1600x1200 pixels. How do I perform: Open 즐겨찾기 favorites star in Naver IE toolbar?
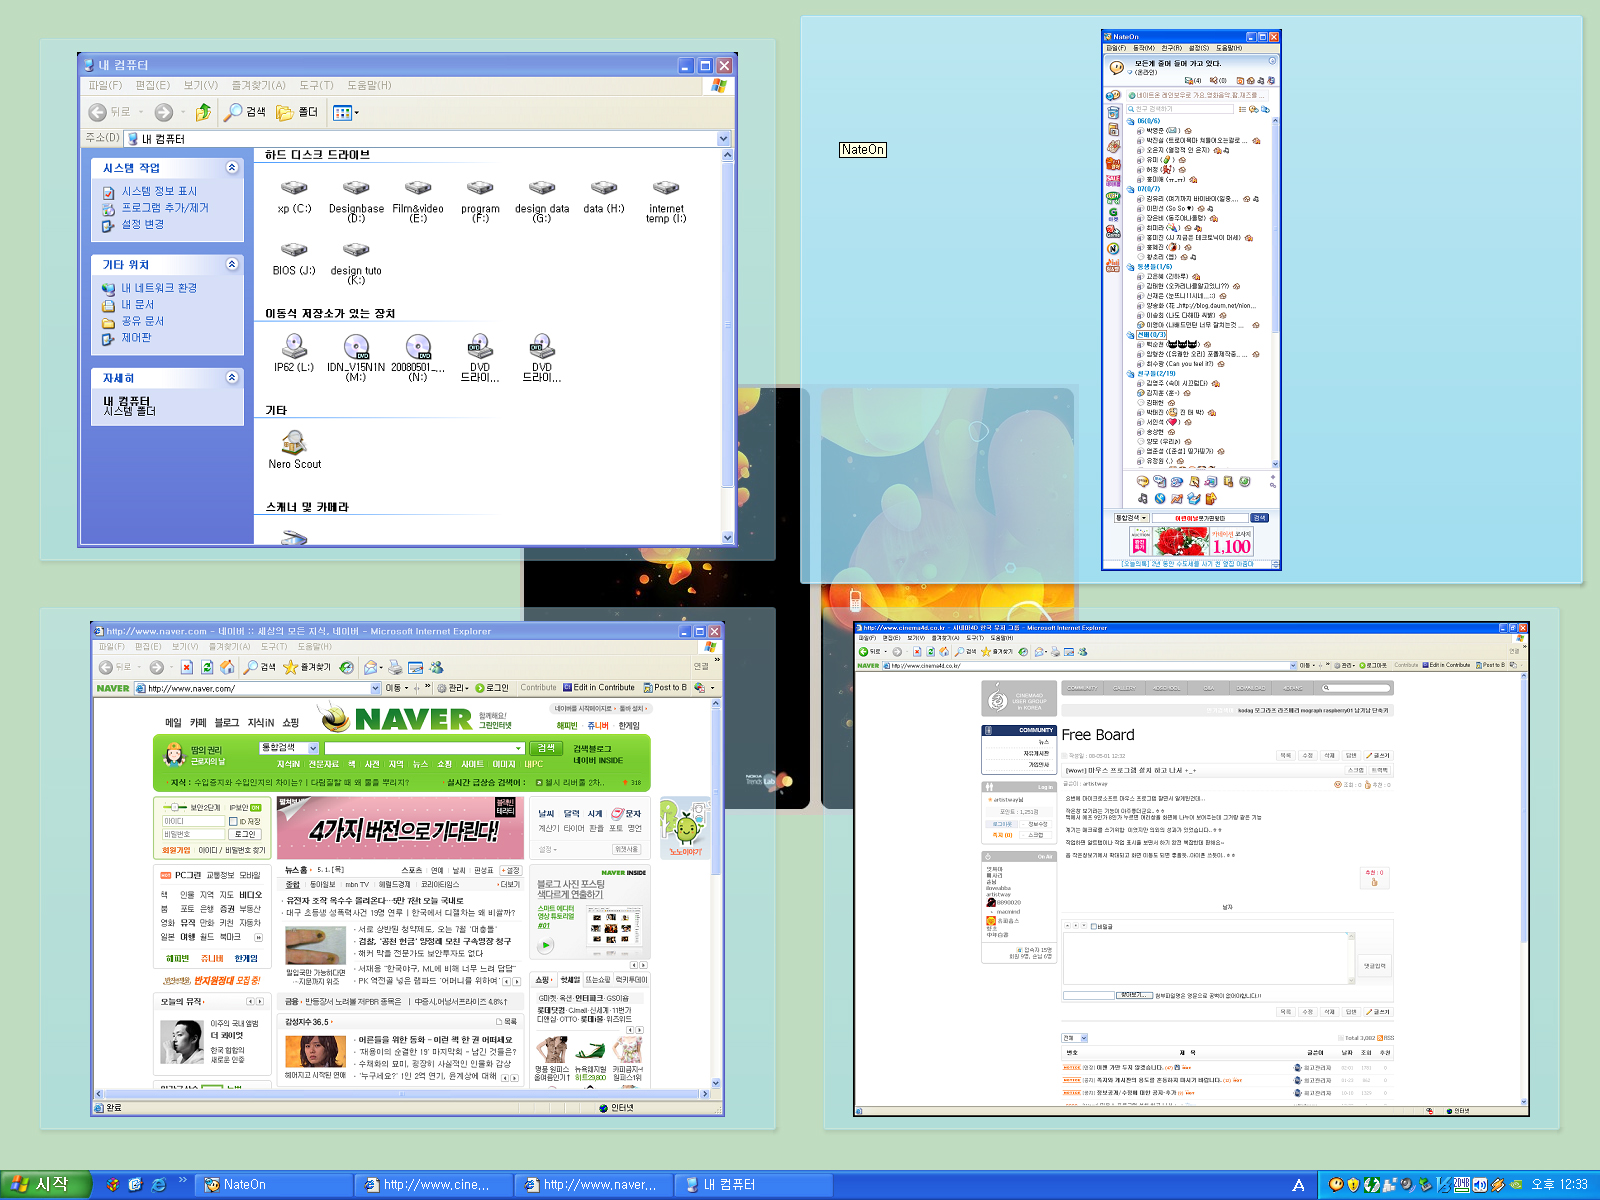tap(307, 667)
